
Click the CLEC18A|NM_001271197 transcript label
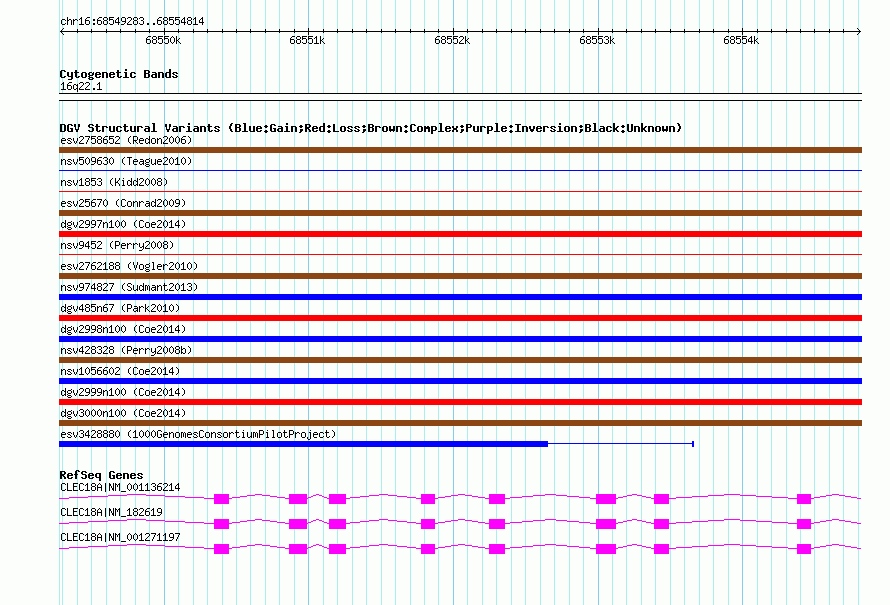click(x=120, y=537)
